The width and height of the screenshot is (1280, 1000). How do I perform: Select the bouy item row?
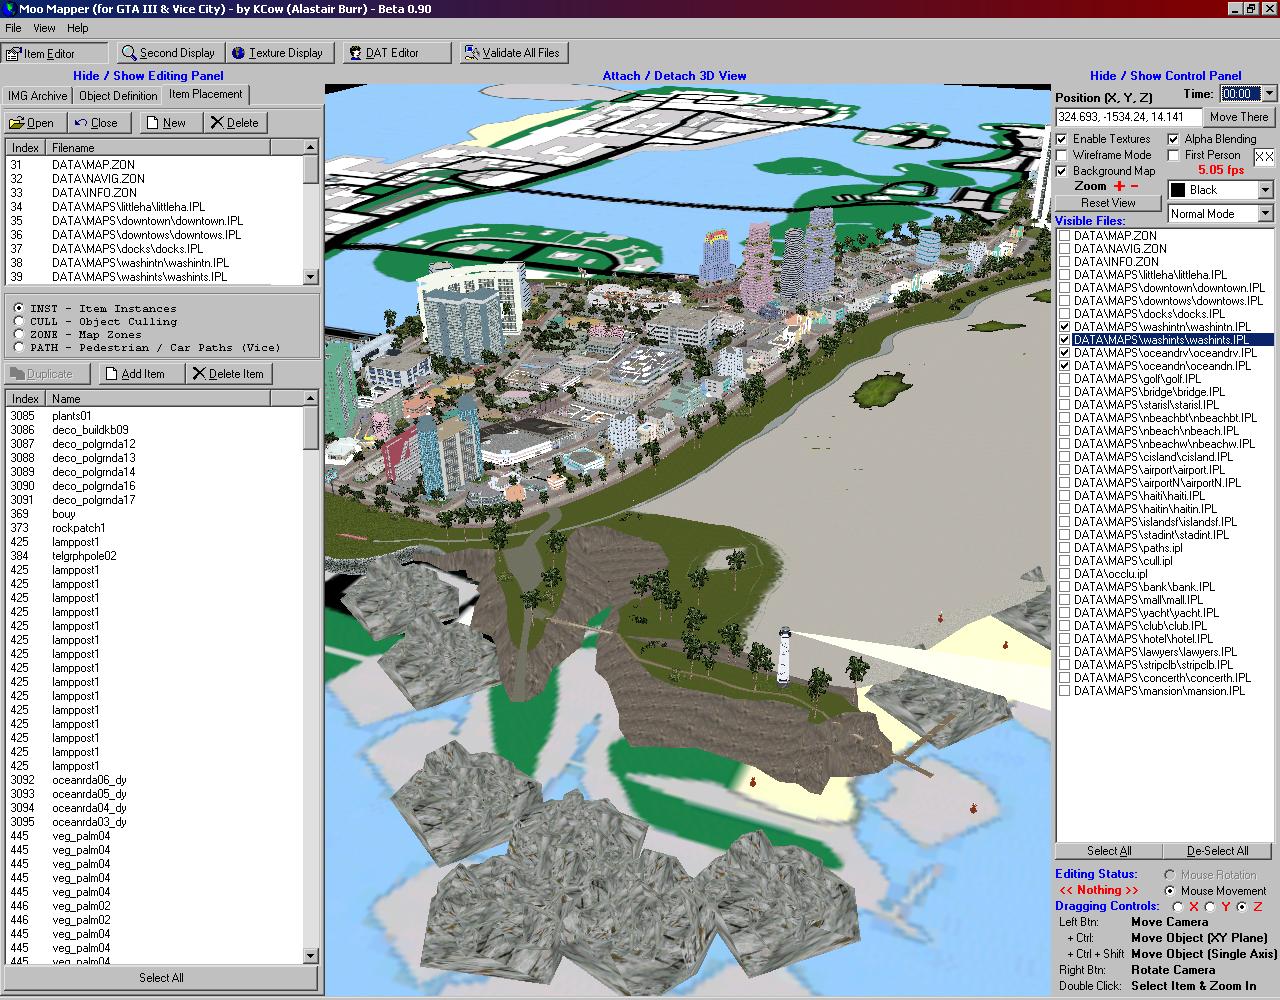[x=155, y=514]
